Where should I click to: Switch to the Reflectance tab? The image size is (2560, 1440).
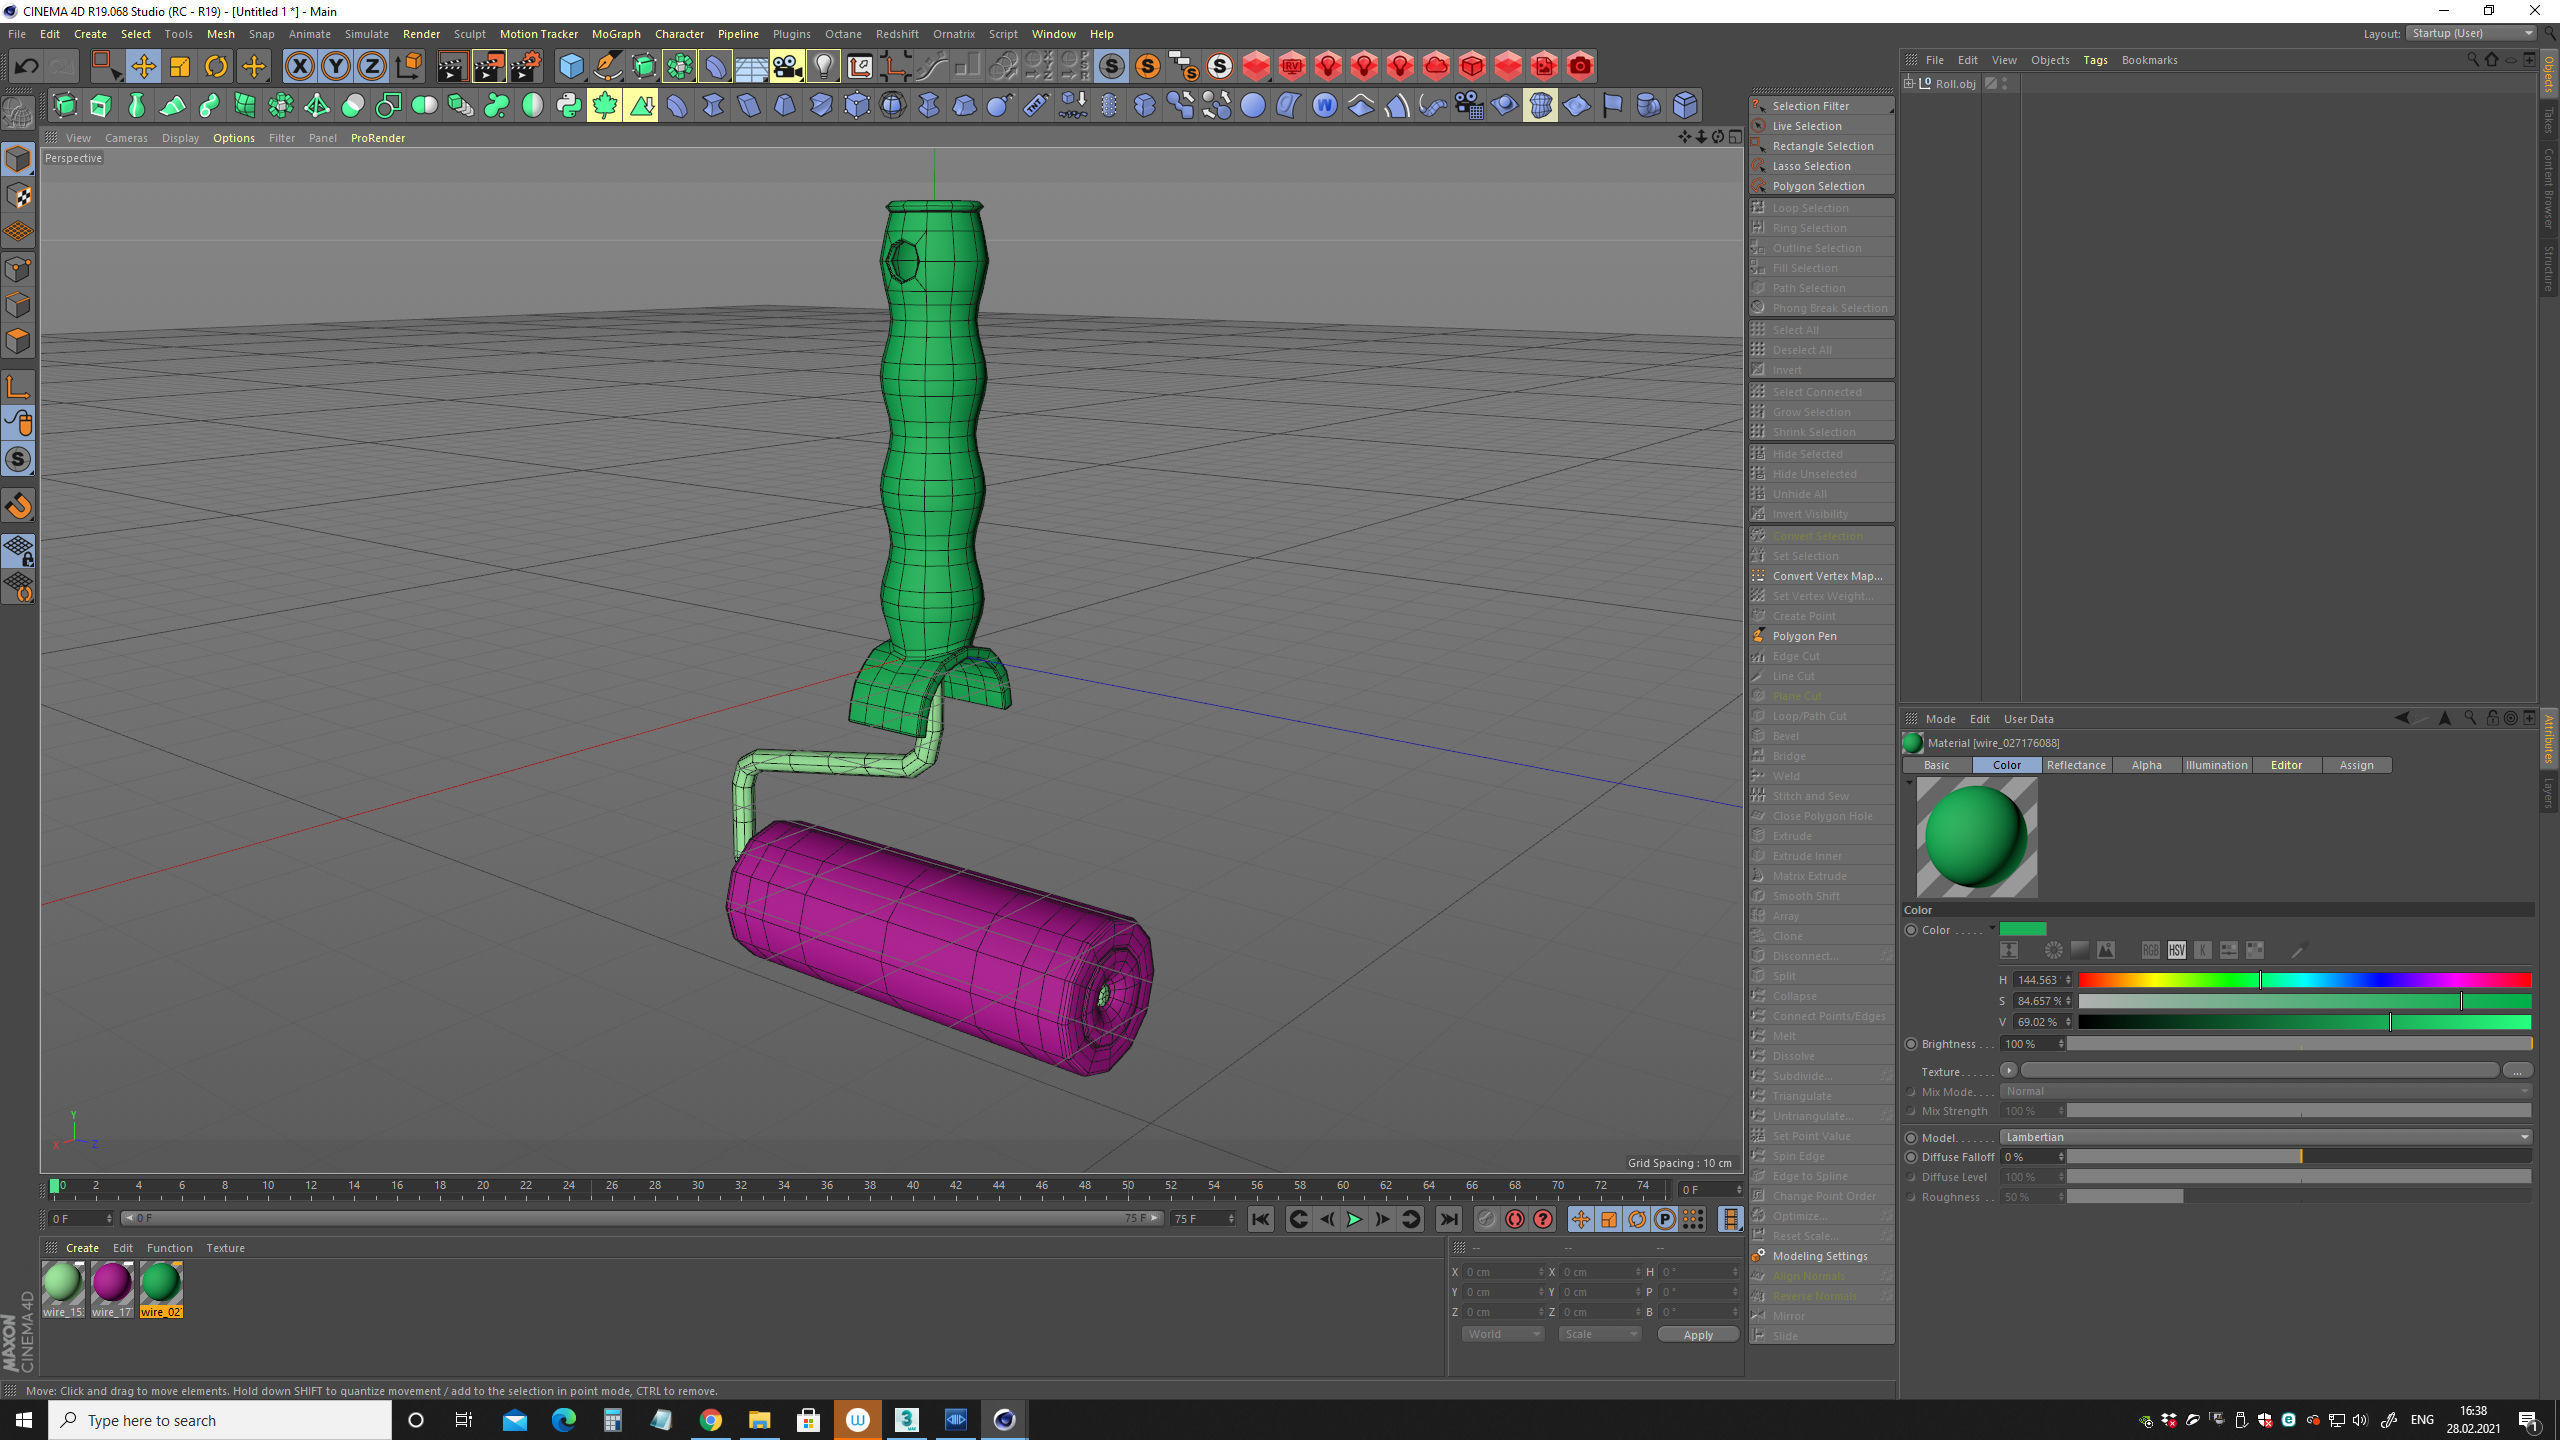pyautogui.click(x=2077, y=765)
